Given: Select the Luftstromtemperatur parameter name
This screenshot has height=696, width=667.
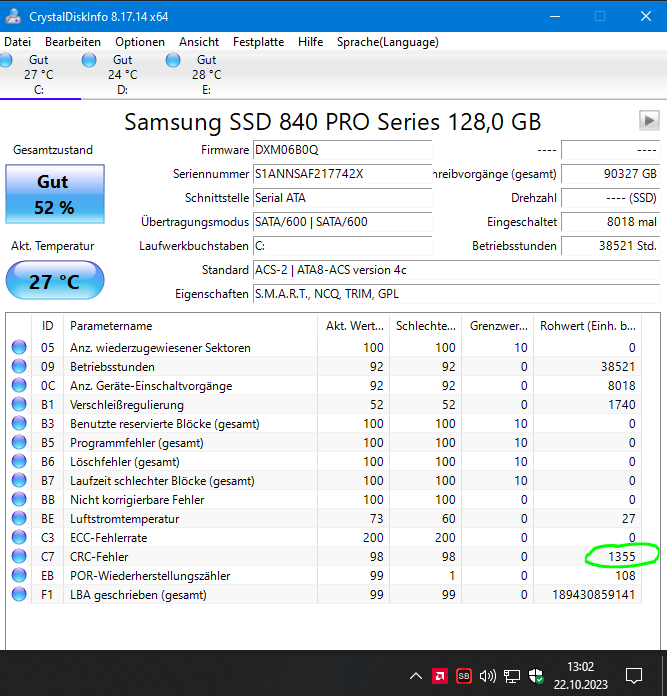Looking at the screenshot, I should coord(125,519).
